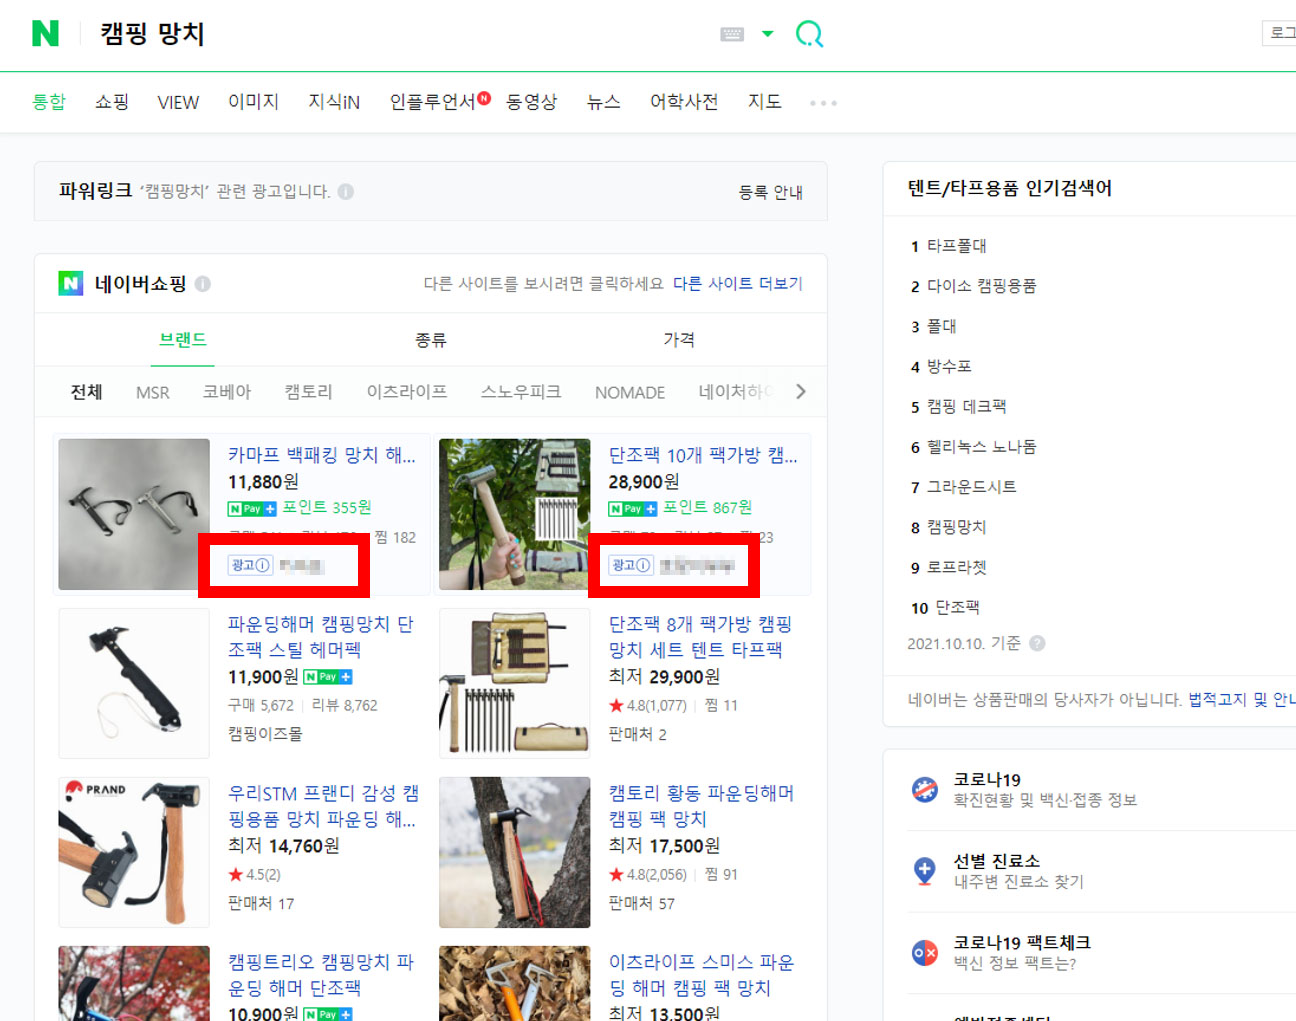
Task: Open 캠토리 황동 파운딩해머 thumbnail
Action: tap(515, 852)
